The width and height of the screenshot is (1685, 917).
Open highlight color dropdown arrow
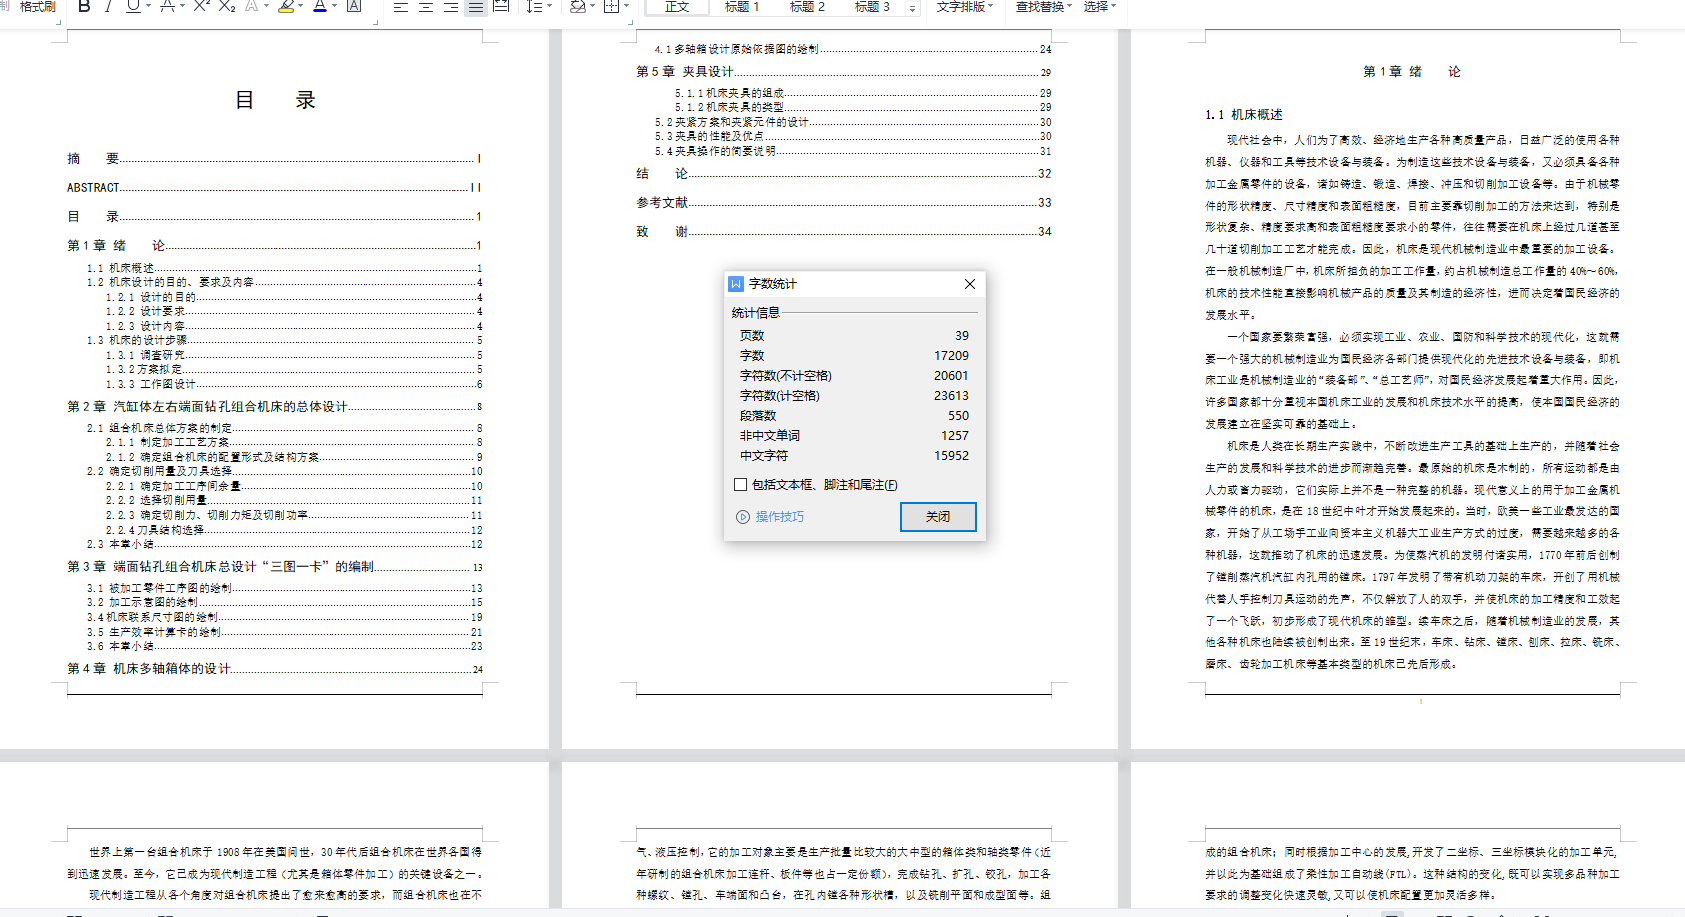point(300,6)
